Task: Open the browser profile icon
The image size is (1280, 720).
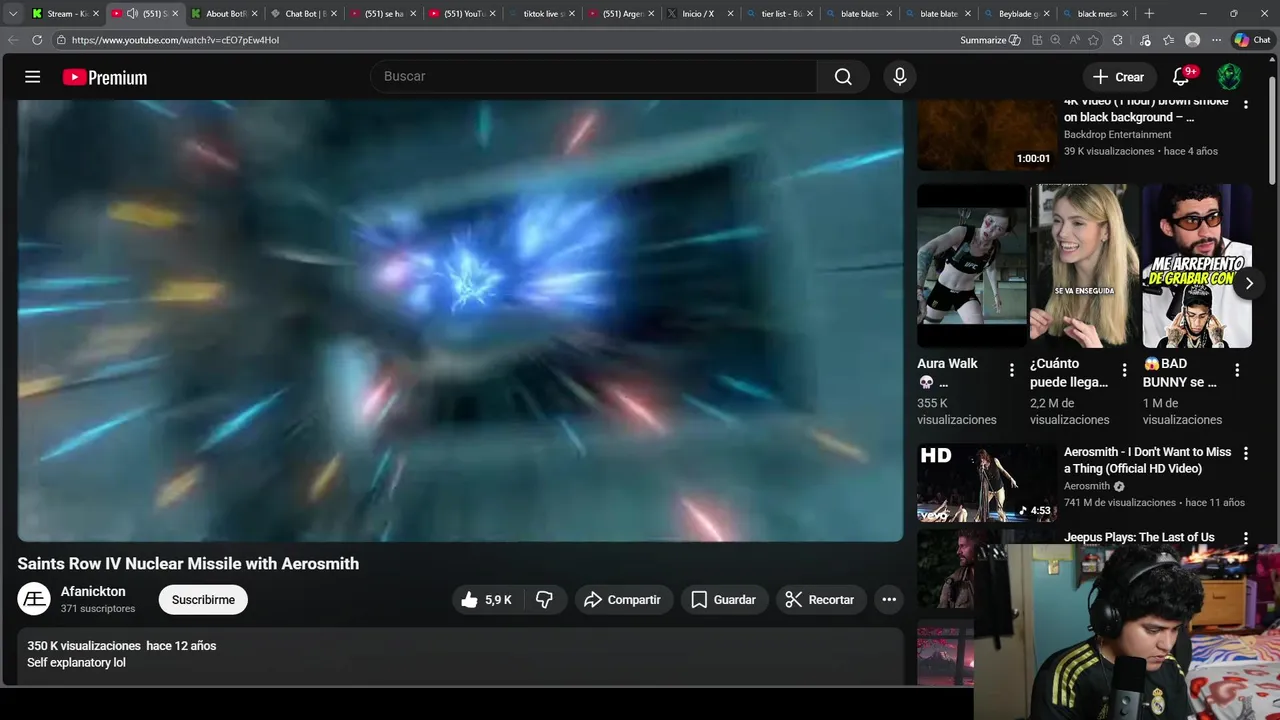Action: click(1192, 40)
